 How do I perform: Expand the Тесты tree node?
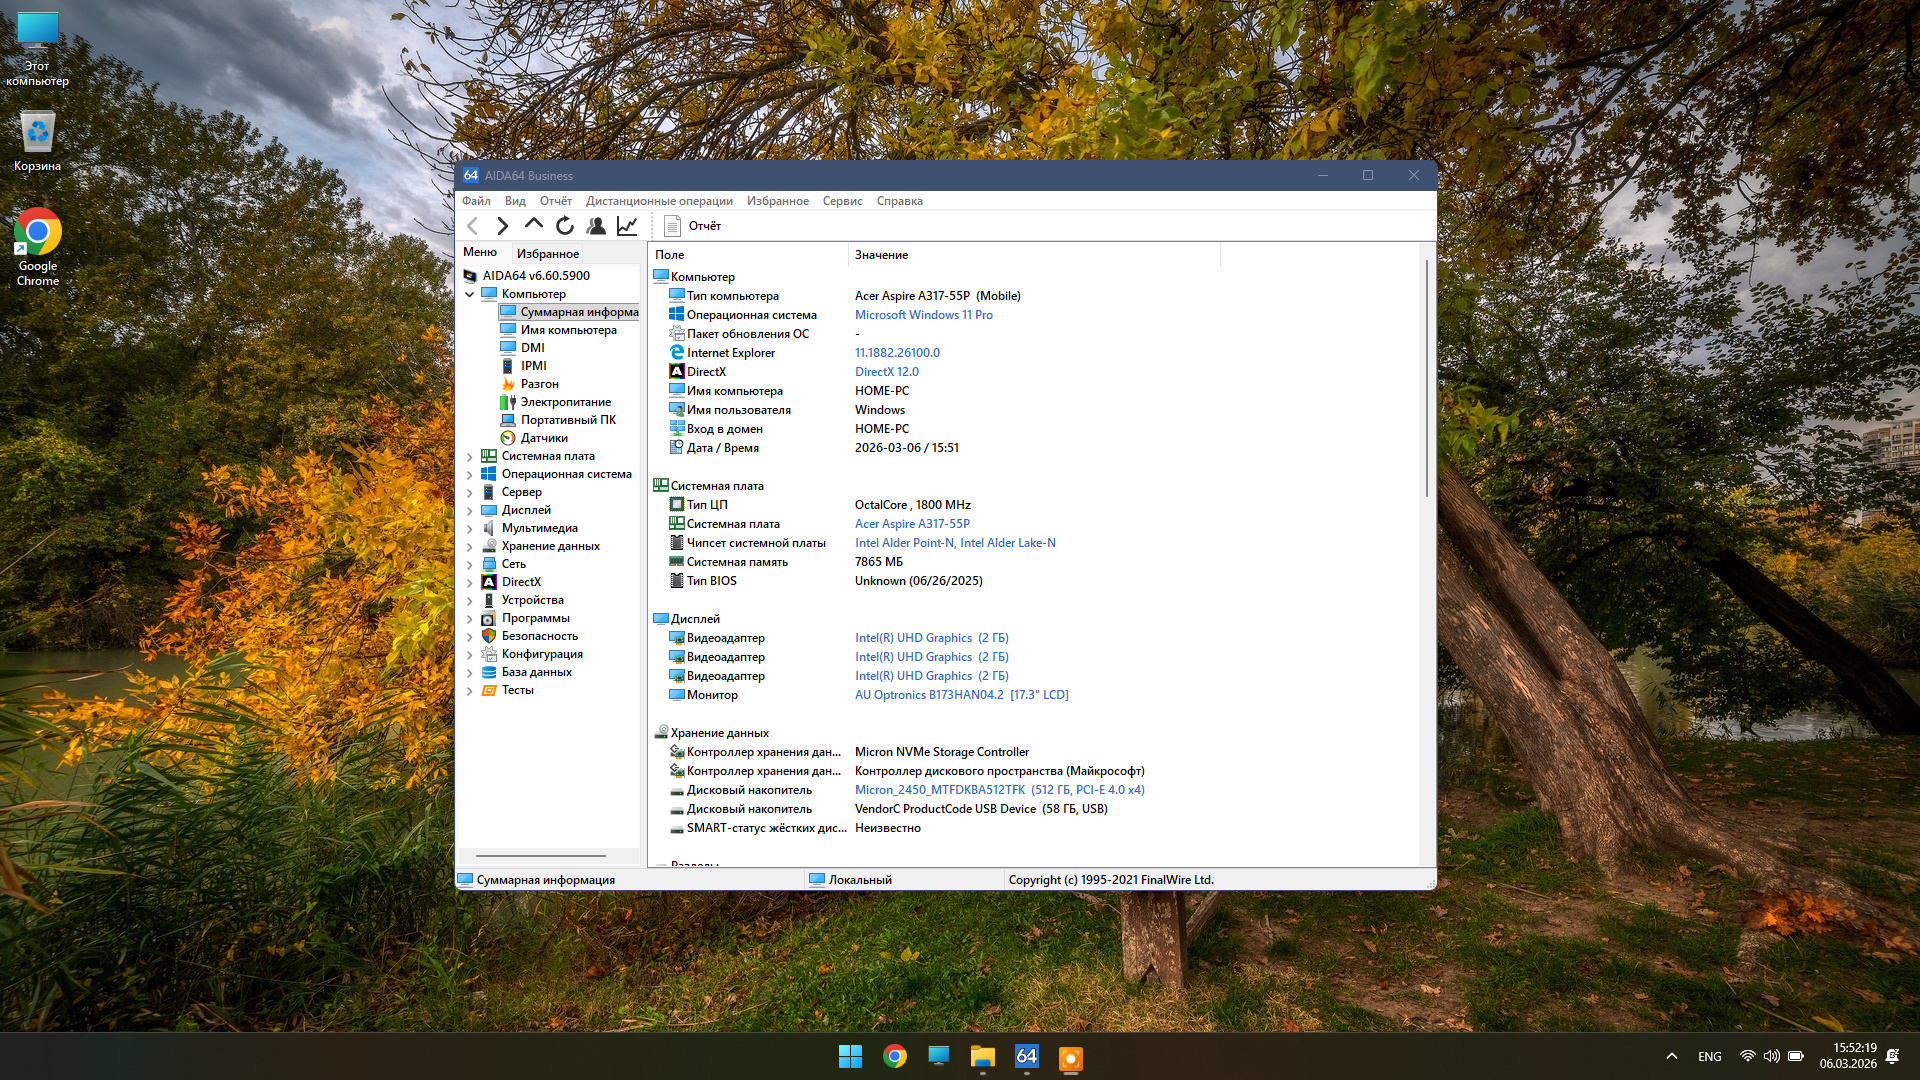pos(470,690)
